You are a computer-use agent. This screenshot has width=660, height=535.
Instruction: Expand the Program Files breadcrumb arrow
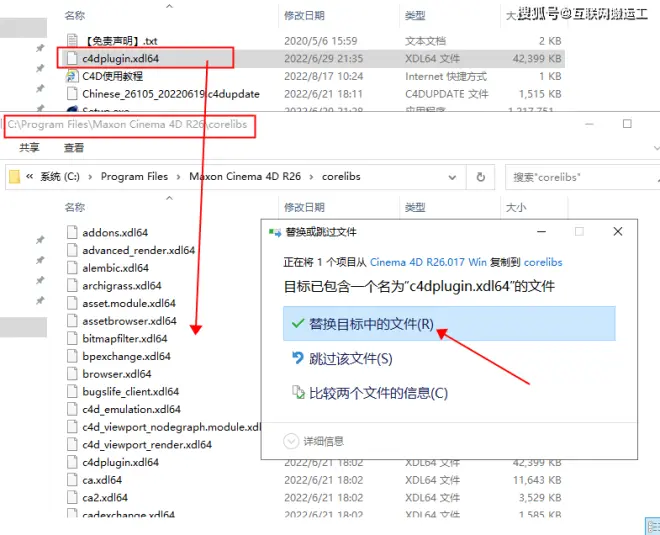coord(179,177)
